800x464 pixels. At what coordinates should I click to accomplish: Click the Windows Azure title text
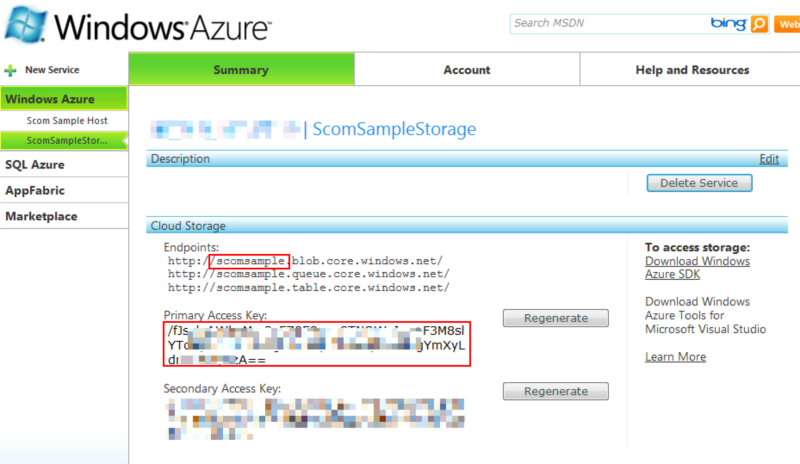tap(162, 27)
